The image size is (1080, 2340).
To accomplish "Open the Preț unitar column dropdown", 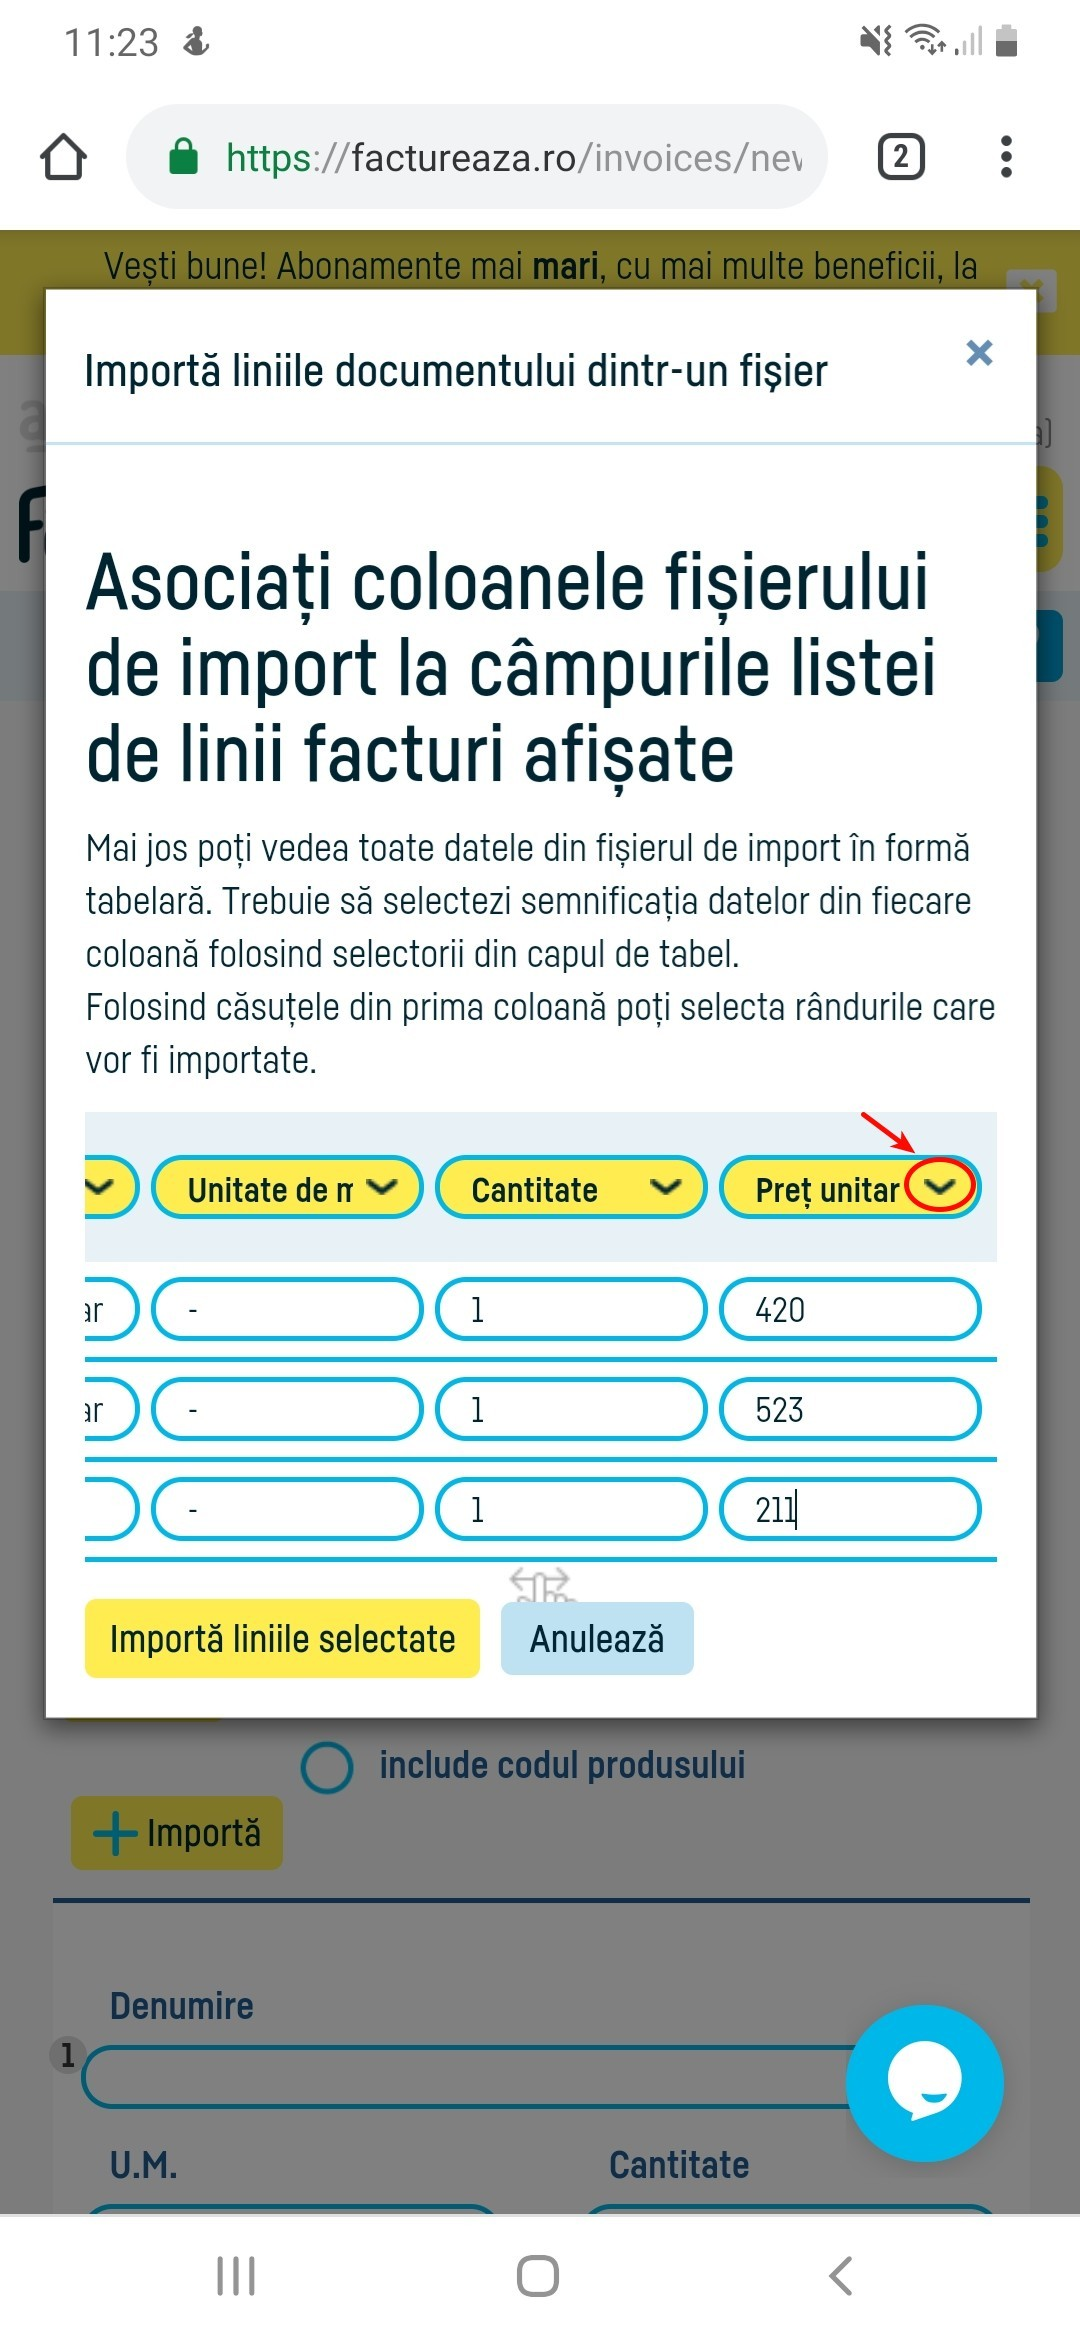I will (x=939, y=1188).
